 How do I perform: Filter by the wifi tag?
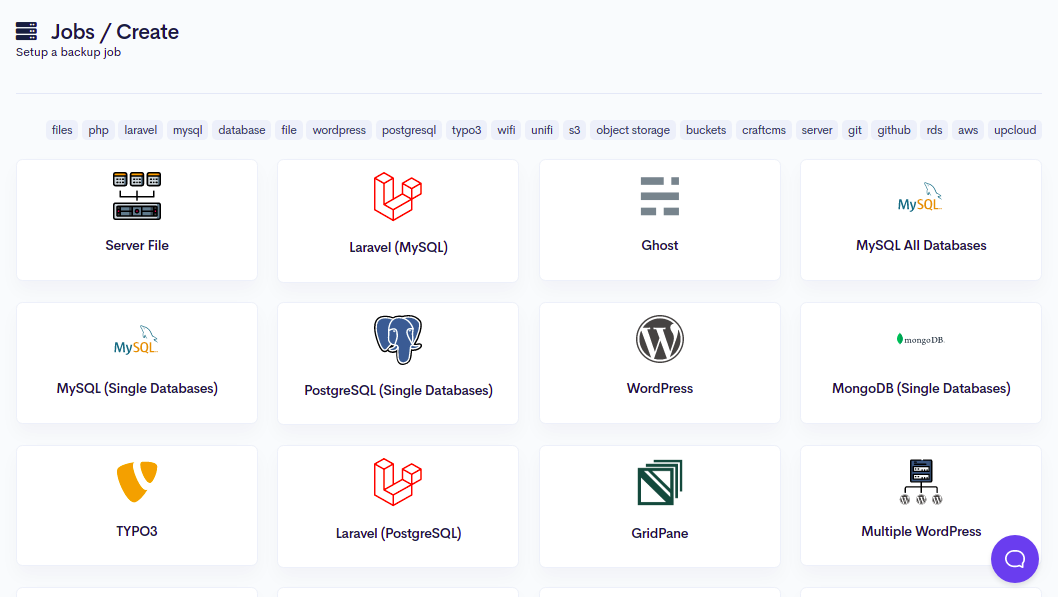506,130
